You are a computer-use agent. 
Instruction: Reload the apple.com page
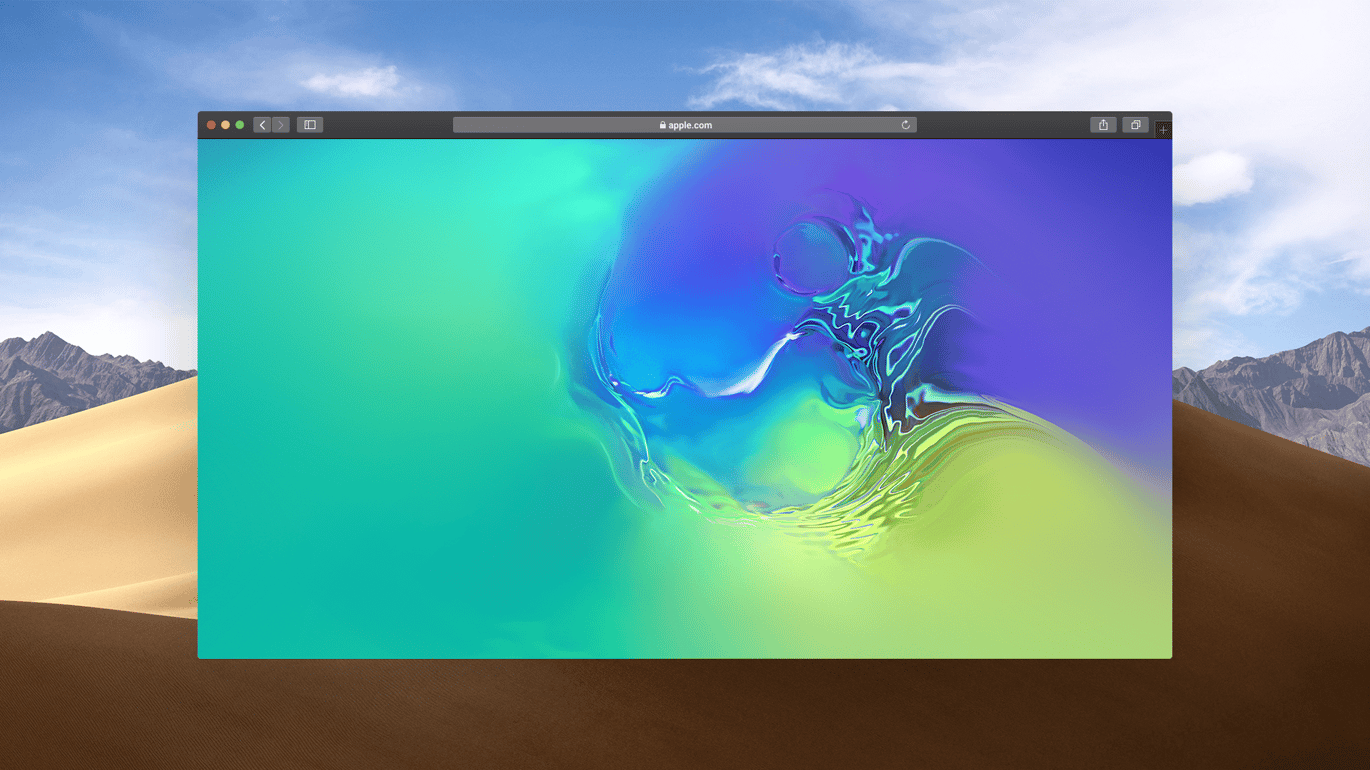pyautogui.click(x=906, y=125)
